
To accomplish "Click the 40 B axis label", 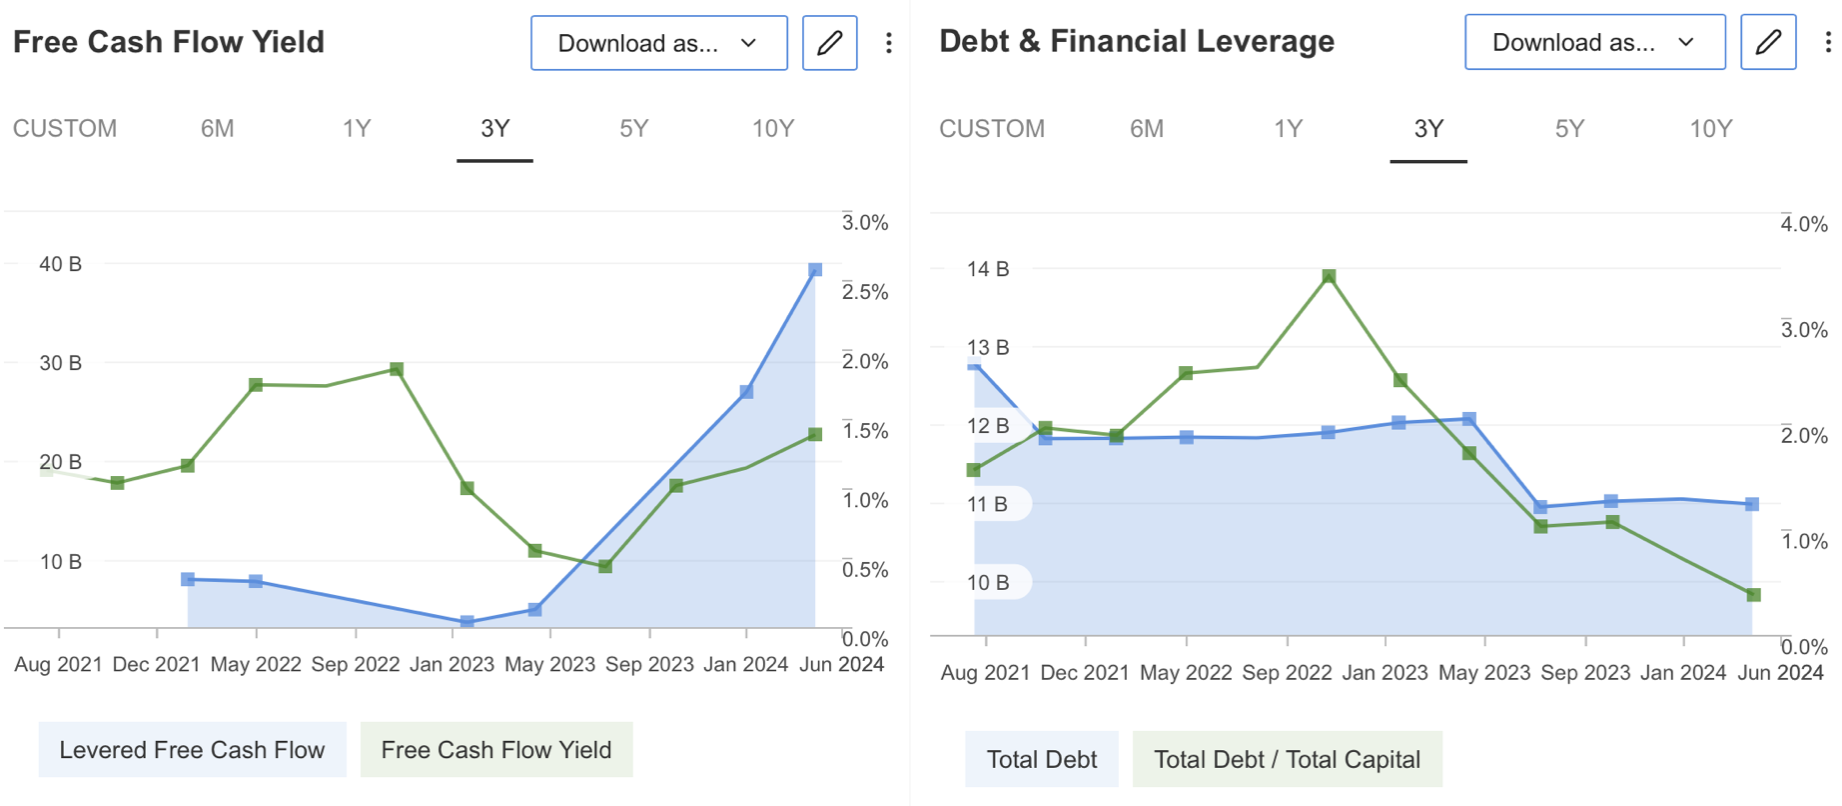I will [60, 264].
